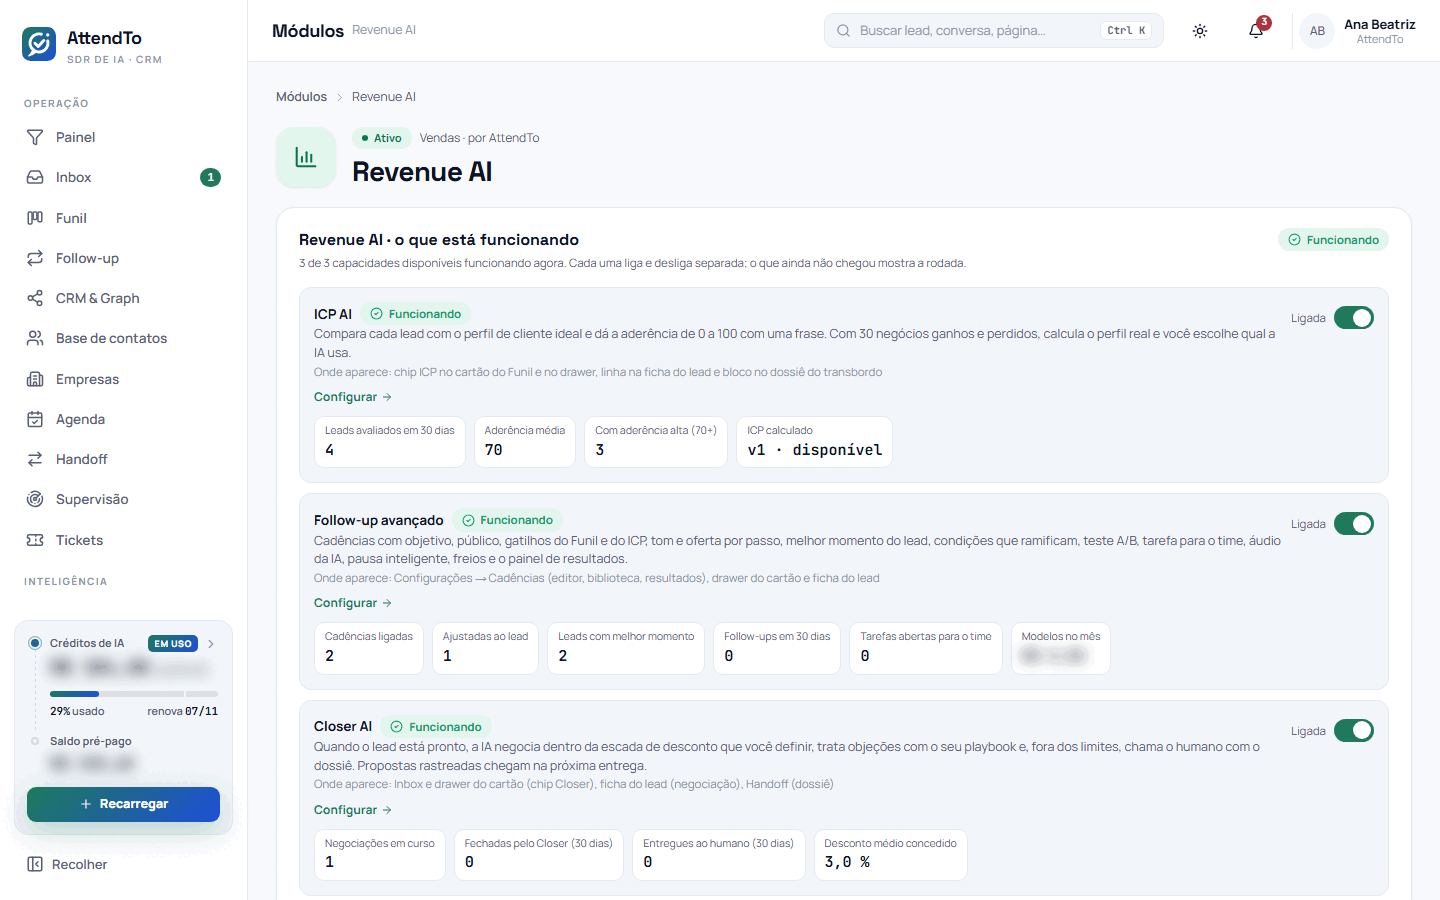The image size is (1440, 900).
Task: Focus the Buscar lead search field
Action: tap(994, 31)
